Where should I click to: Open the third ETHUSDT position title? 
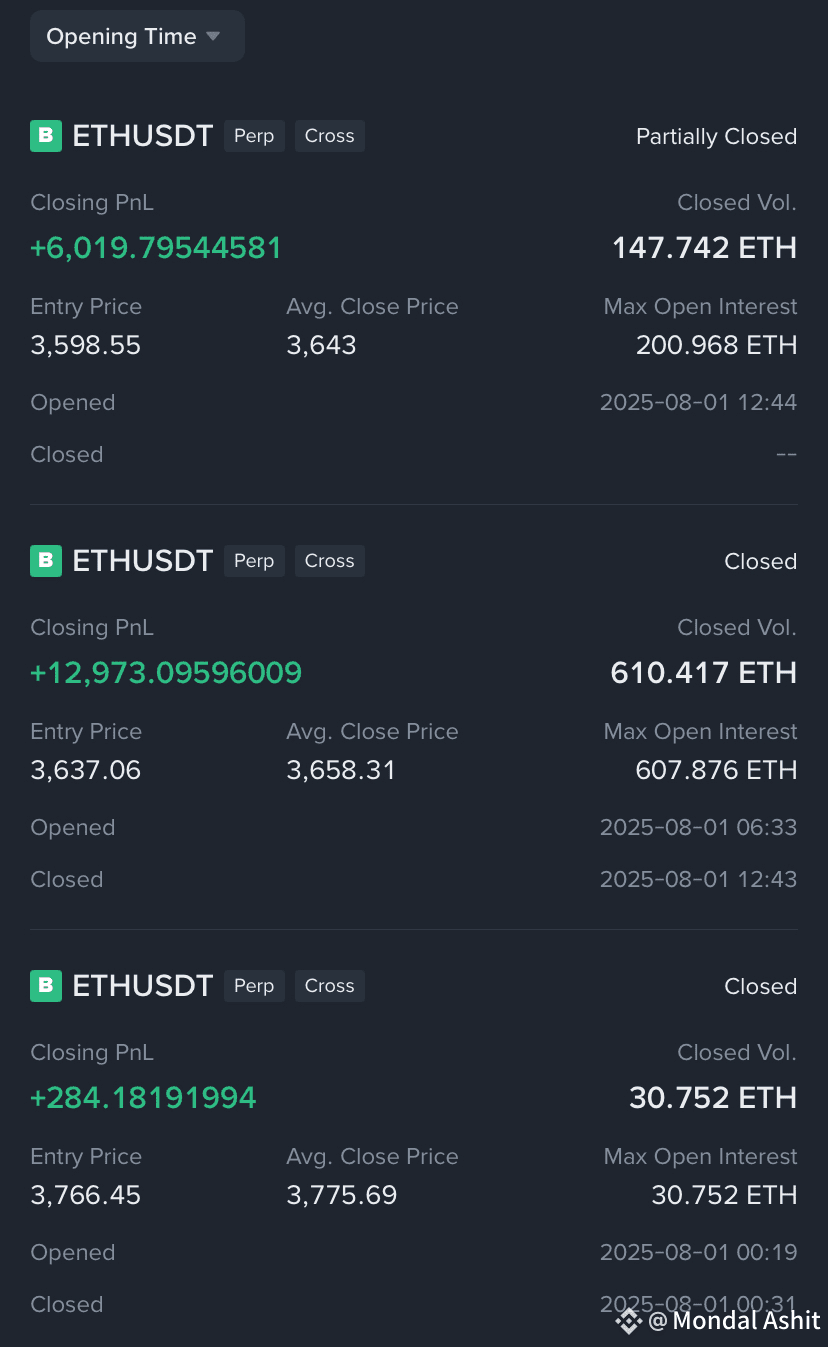pos(143,986)
